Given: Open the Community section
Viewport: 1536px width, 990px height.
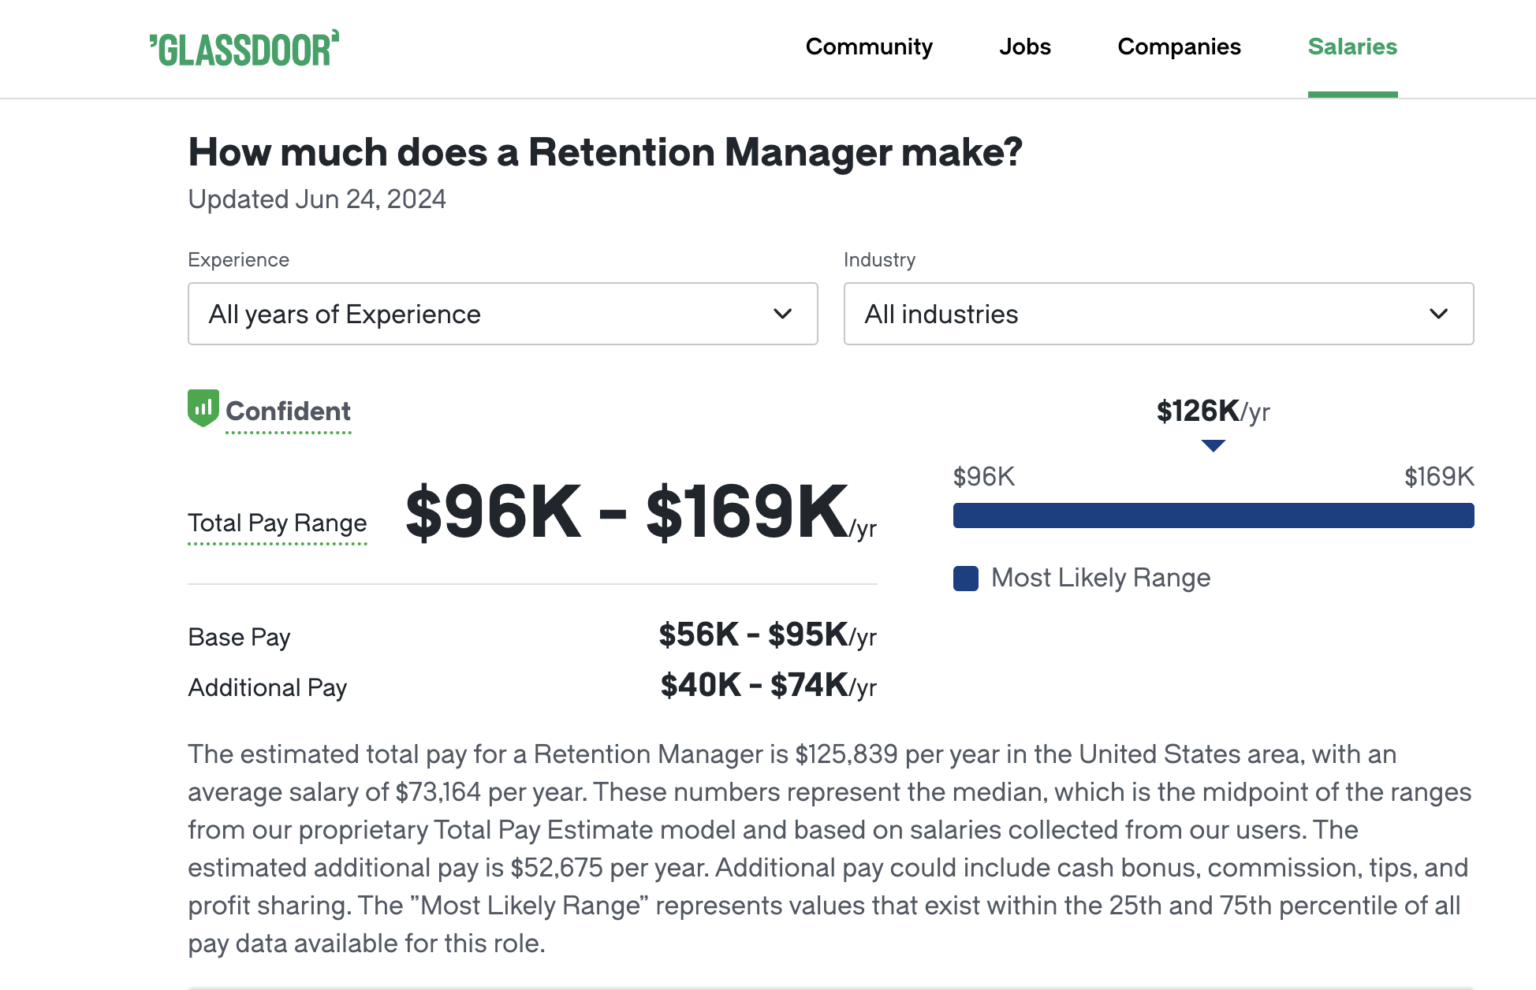Looking at the screenshot, I should (x=868, y=47).
